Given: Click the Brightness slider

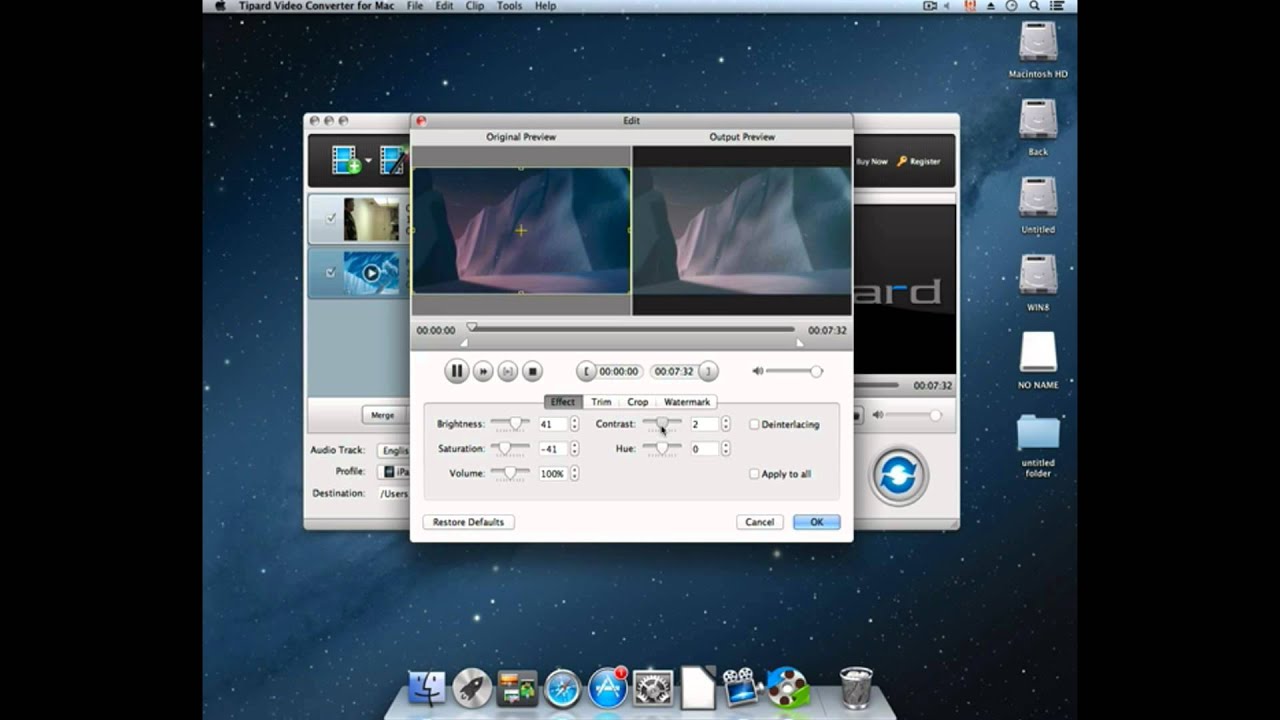Looking at the screenshot, I should click(510, 424).
